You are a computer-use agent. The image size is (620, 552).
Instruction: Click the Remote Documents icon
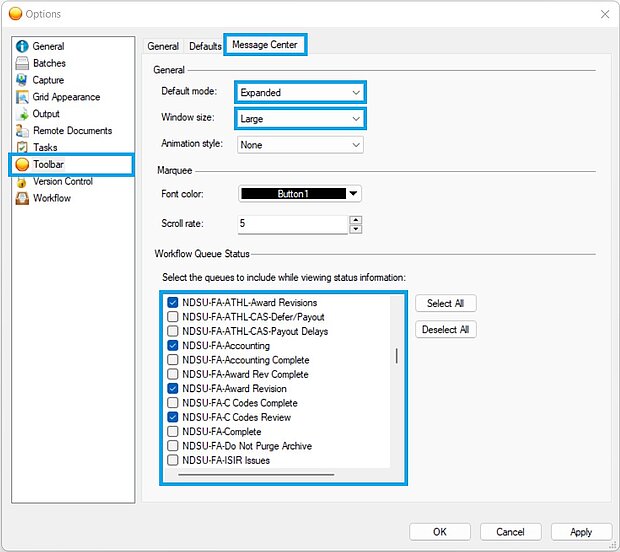(22, 130)
